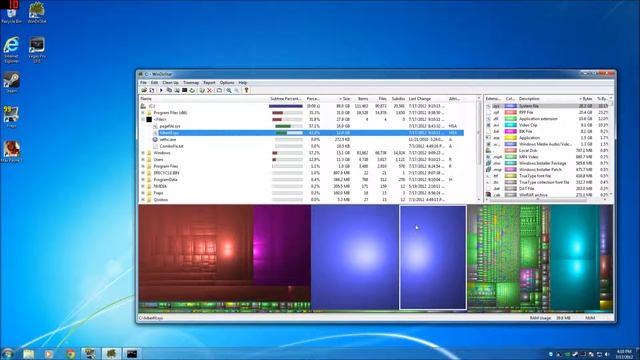
Task: Open the Recycle Bin desktop icon
Action: [x=11, y=13]
